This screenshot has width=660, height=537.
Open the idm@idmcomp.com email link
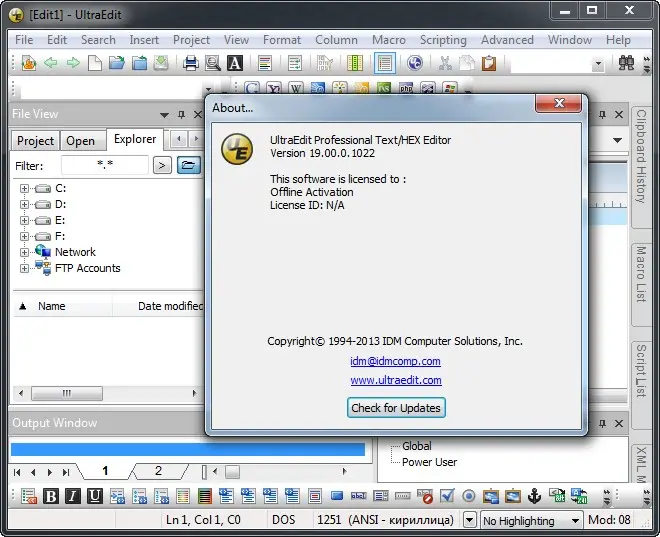click(x=395, y=362)
